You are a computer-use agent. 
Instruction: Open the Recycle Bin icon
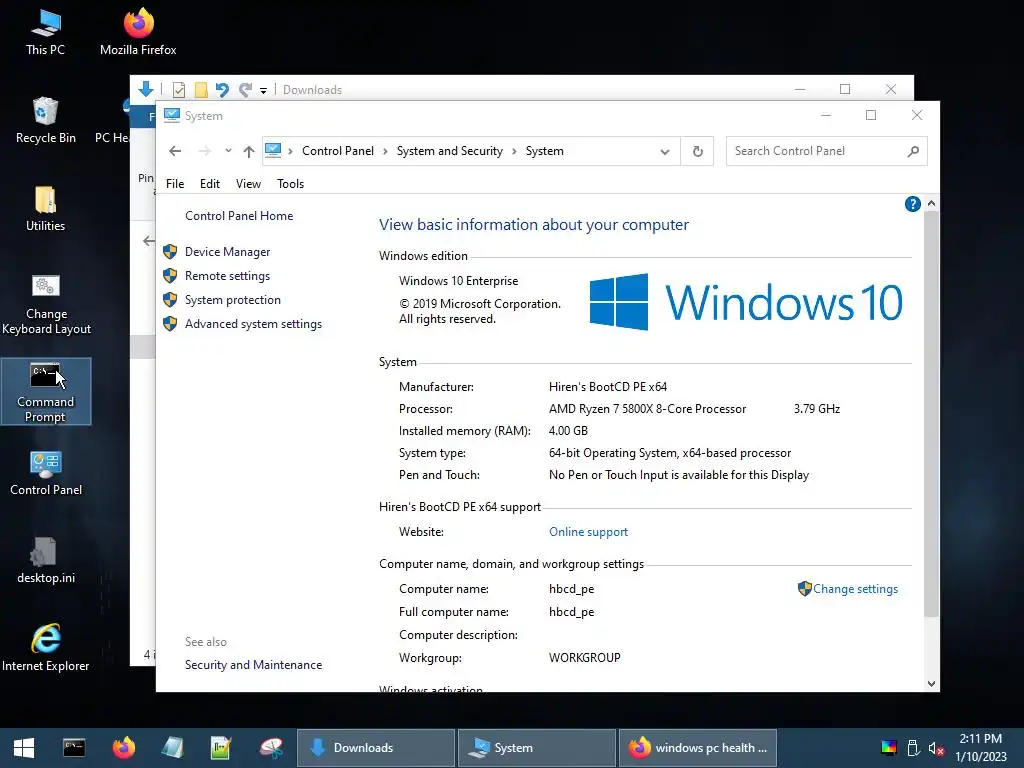[x=45, y=120]
